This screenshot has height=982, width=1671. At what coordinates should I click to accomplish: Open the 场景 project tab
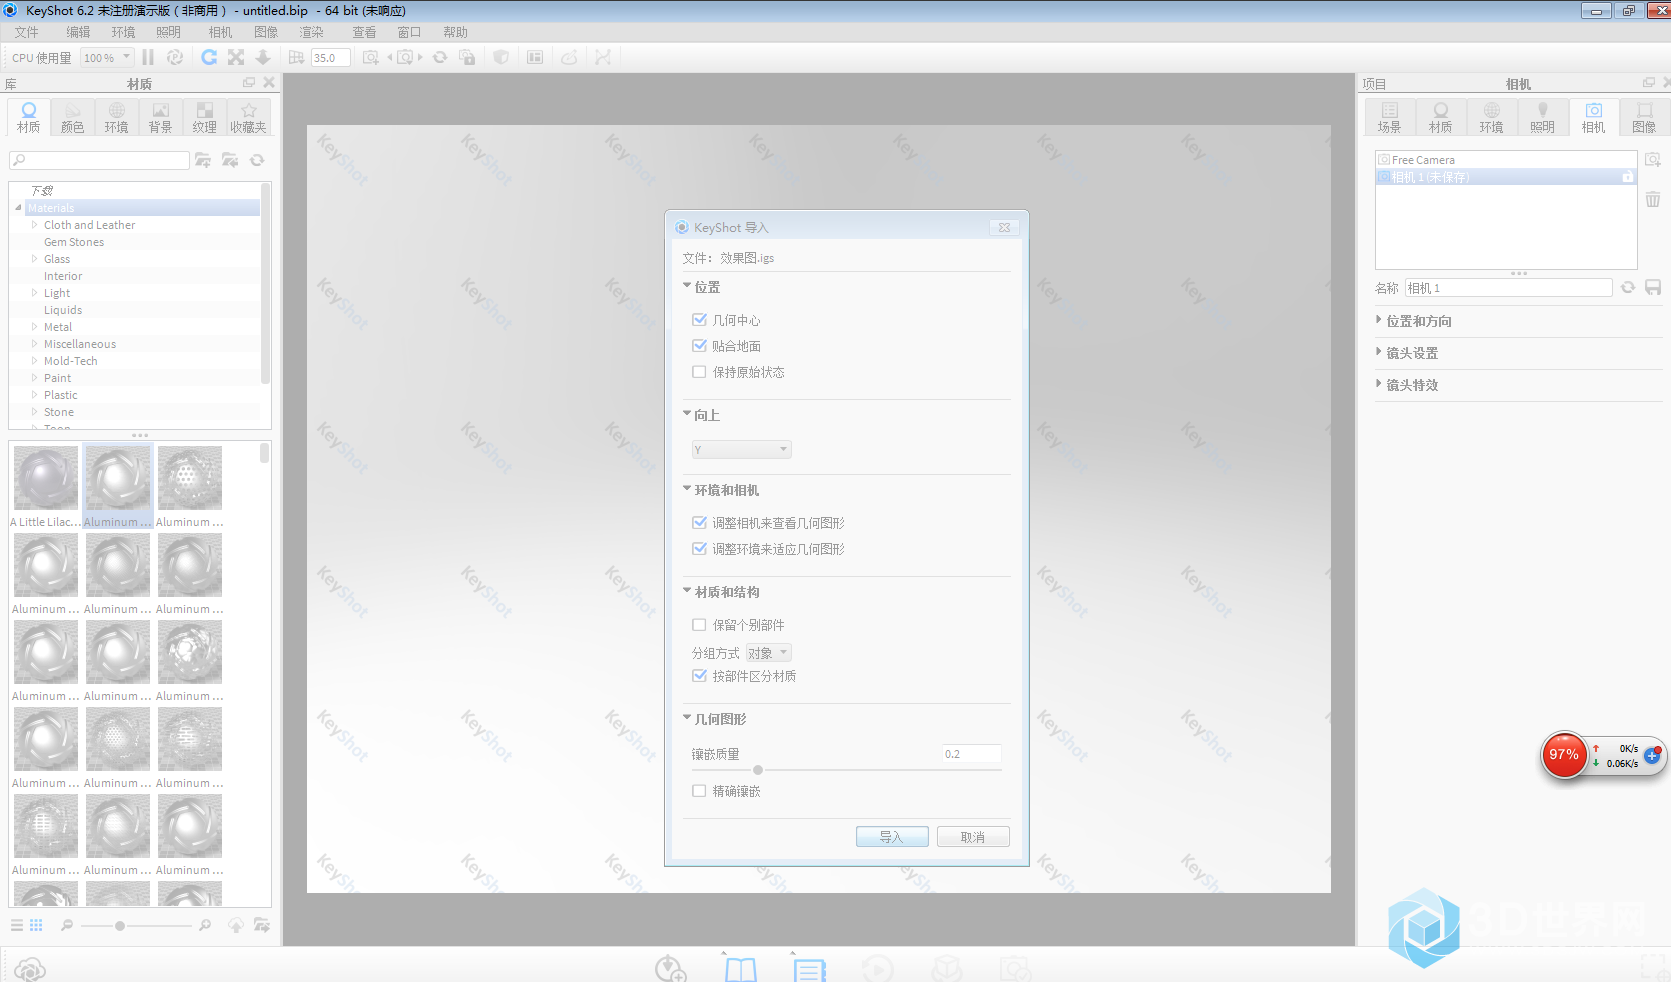pyautogui.click(x=1390, y=117)
